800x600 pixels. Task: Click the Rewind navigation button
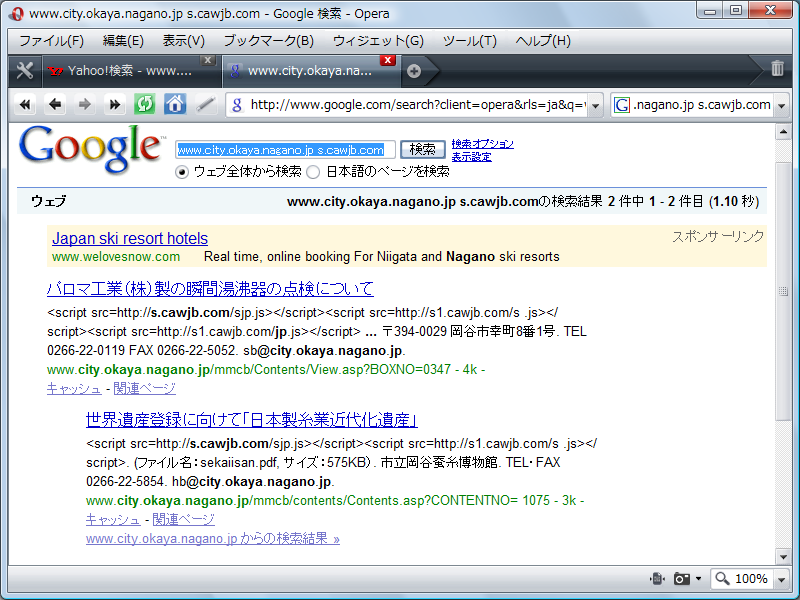[24, 105]
